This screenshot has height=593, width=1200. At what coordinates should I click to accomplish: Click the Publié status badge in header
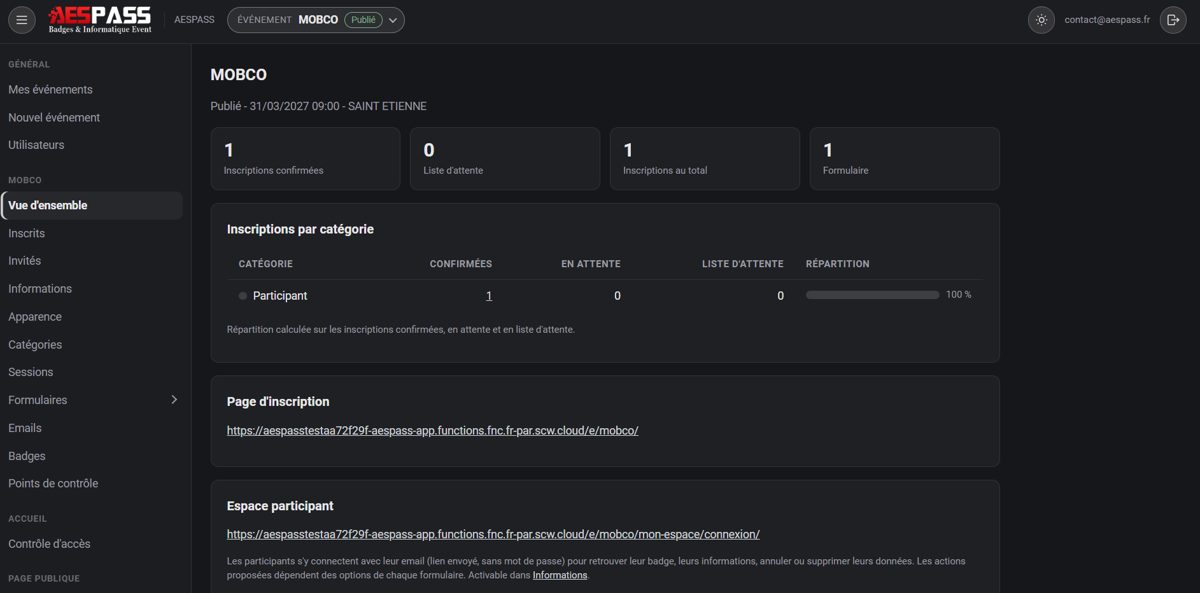(364, 20)
